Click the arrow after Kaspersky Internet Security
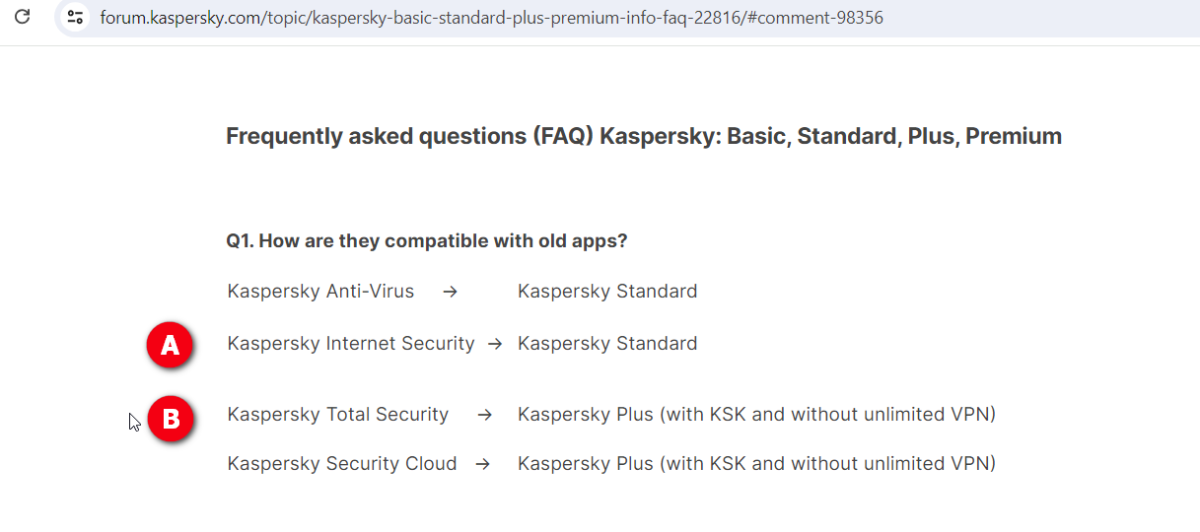This screenshot has height=532, width=1200. click(494, 344)
